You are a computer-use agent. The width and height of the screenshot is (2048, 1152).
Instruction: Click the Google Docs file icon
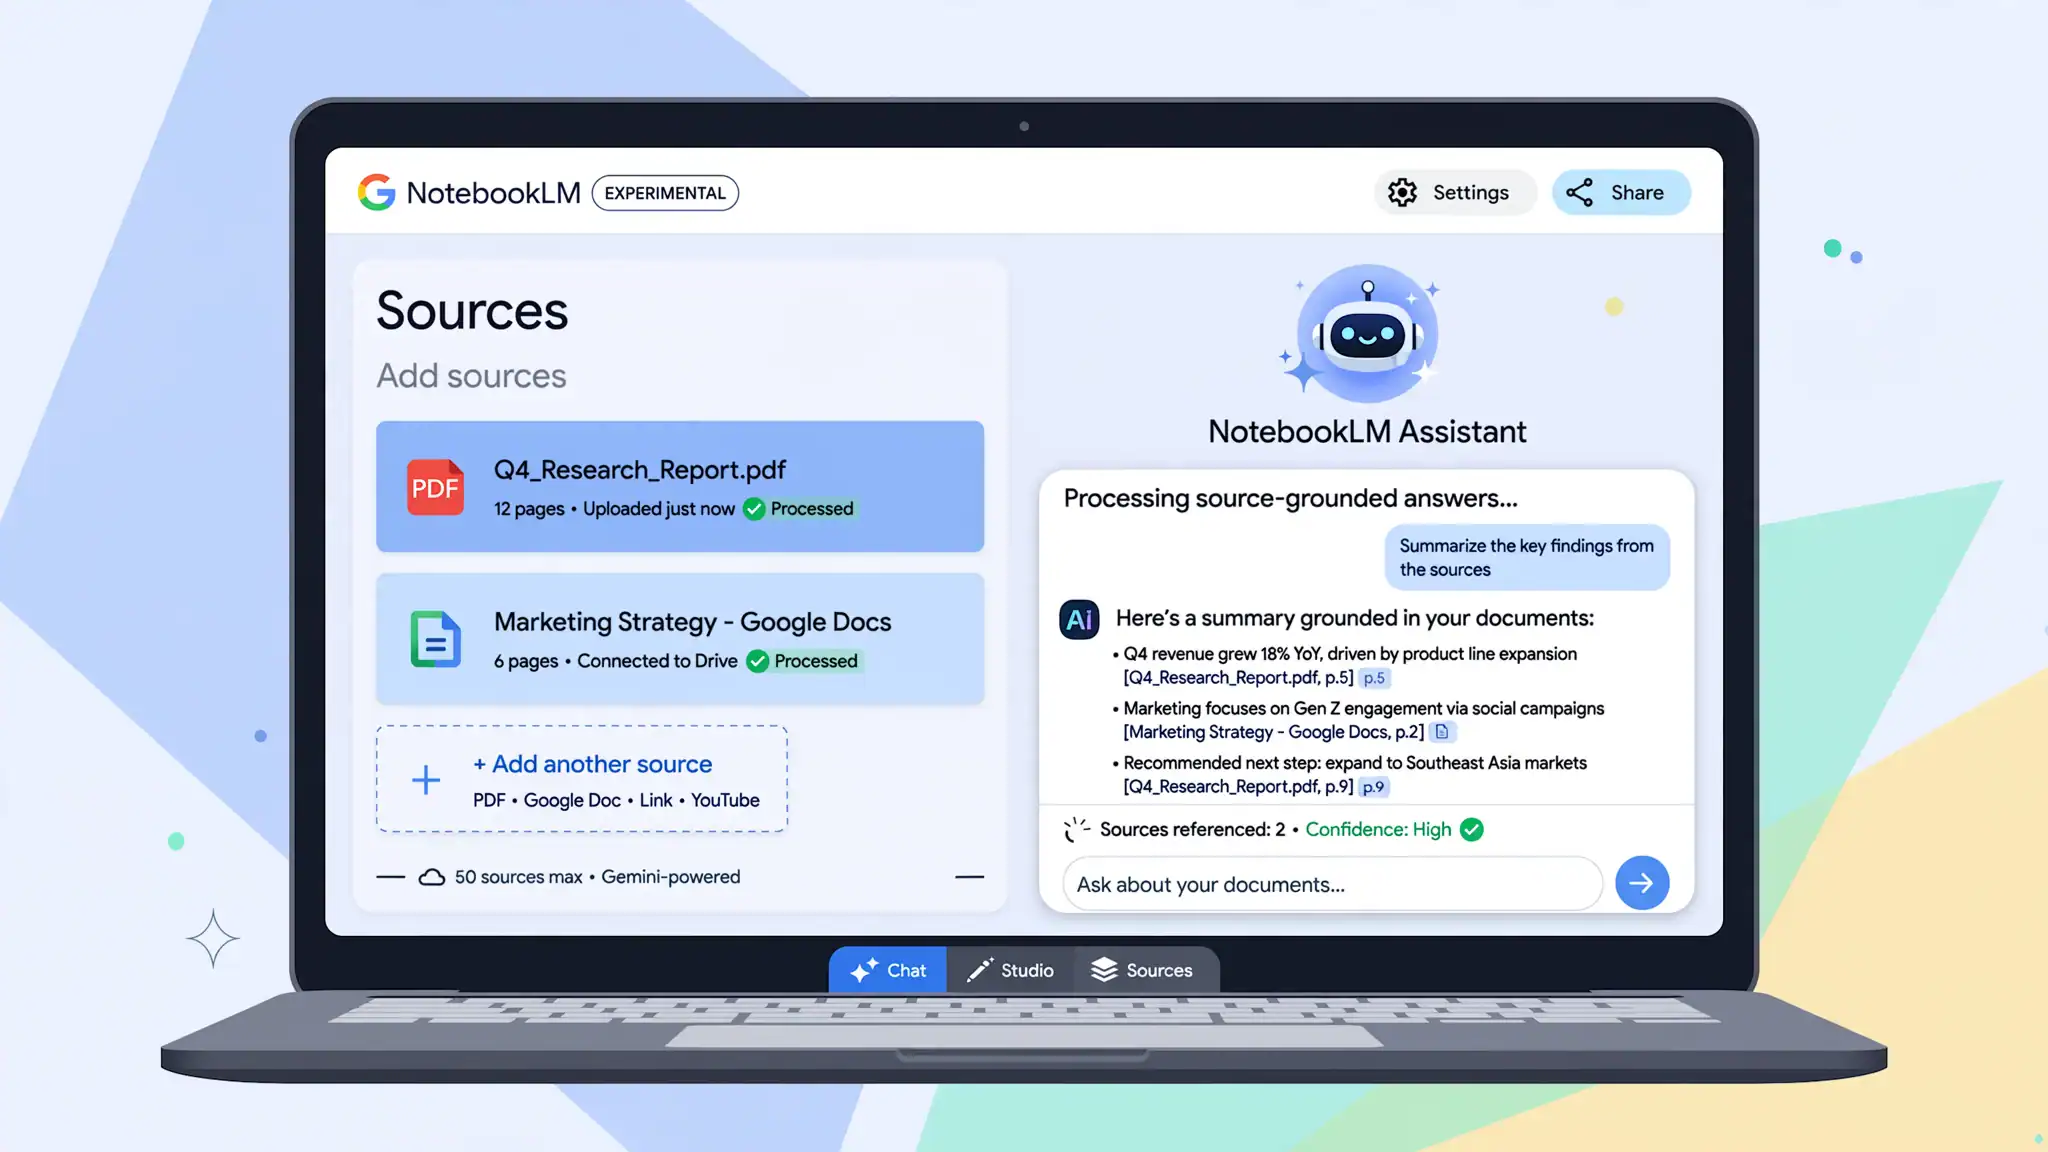click(436, 639)
